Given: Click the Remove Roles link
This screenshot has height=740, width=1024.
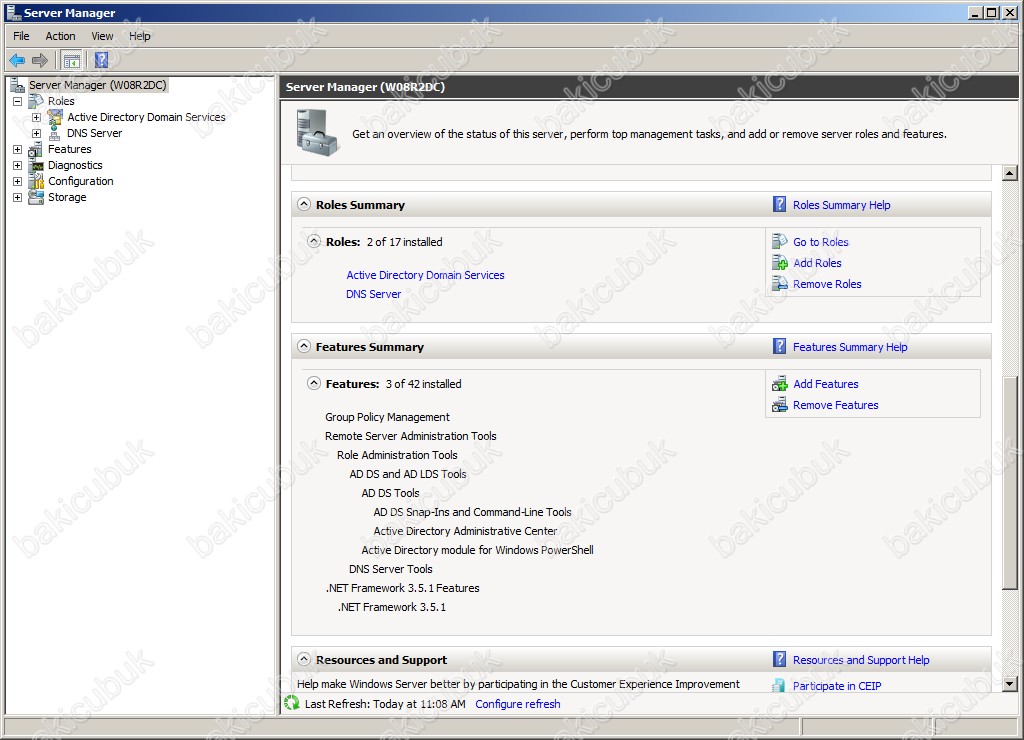Looking at the screenshot, I should 827,284.
